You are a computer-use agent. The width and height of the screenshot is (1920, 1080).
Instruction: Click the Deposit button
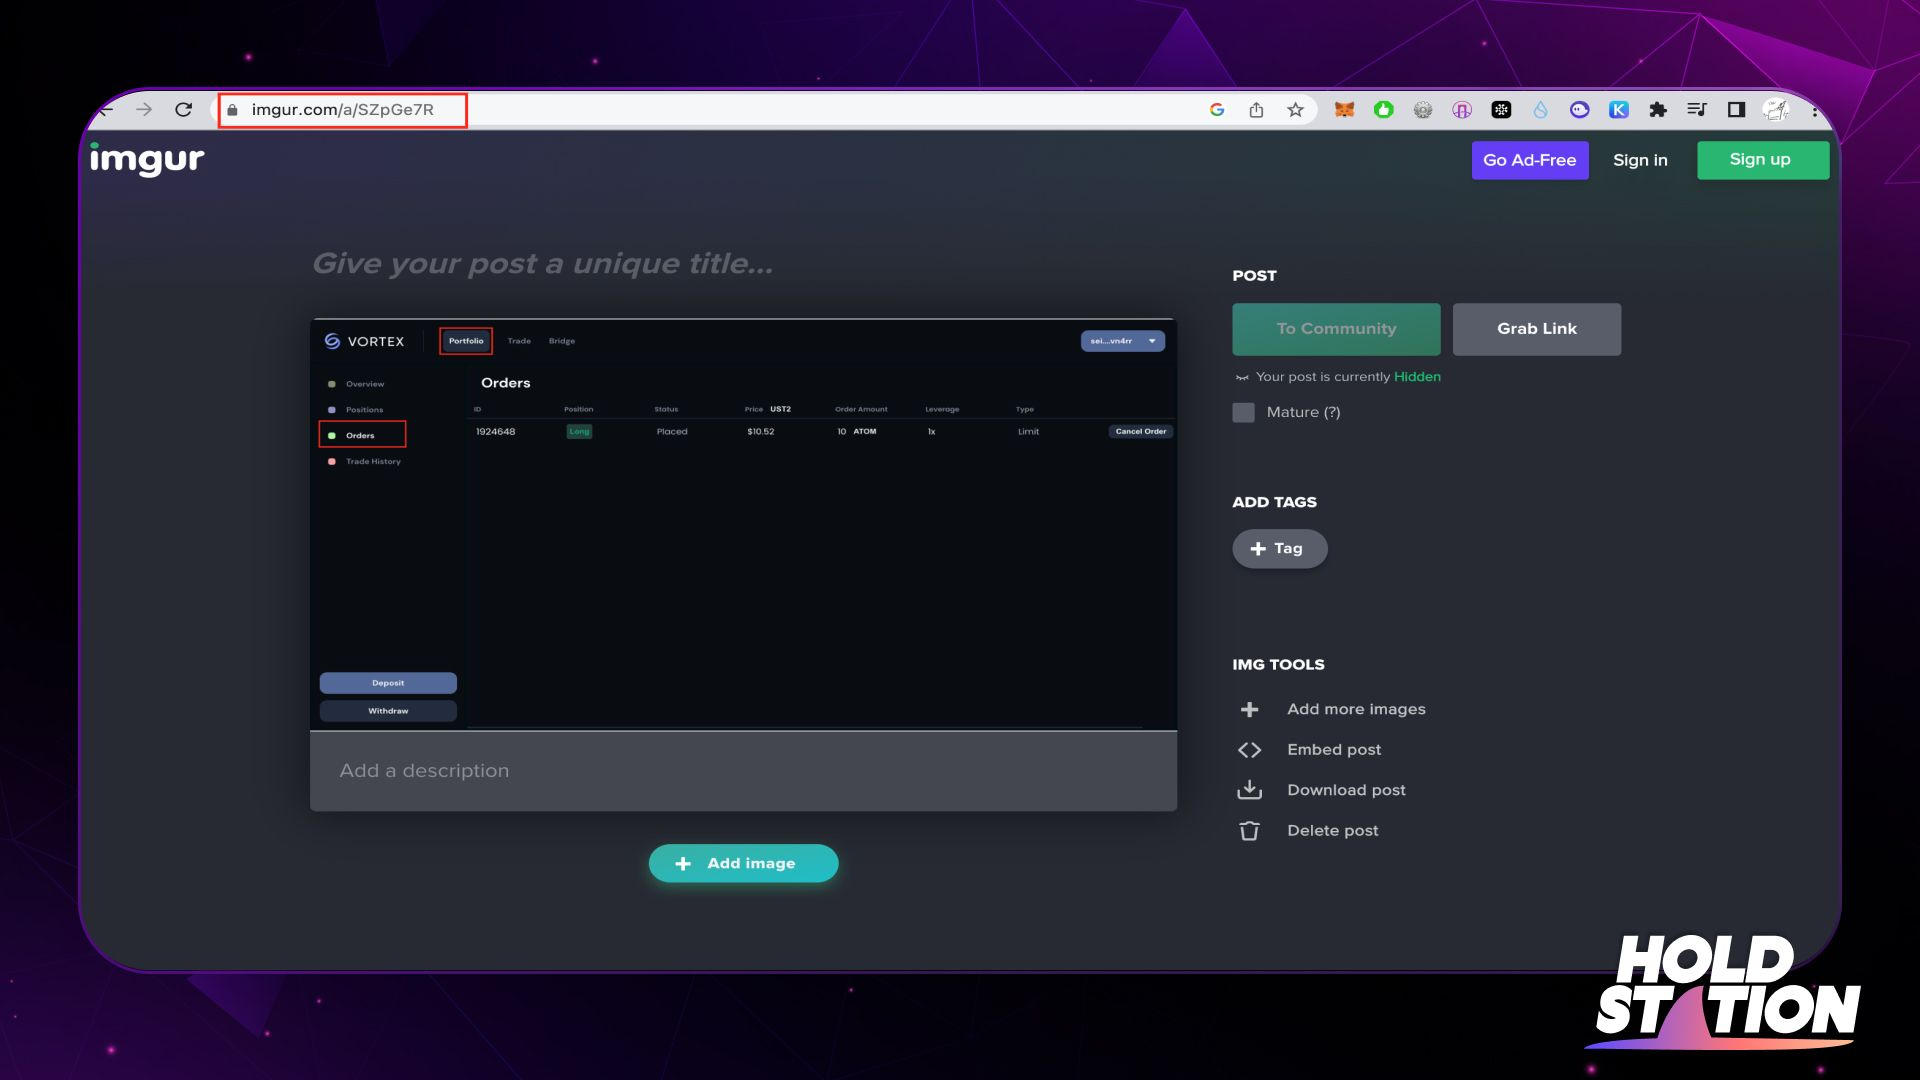coord(388,683)
